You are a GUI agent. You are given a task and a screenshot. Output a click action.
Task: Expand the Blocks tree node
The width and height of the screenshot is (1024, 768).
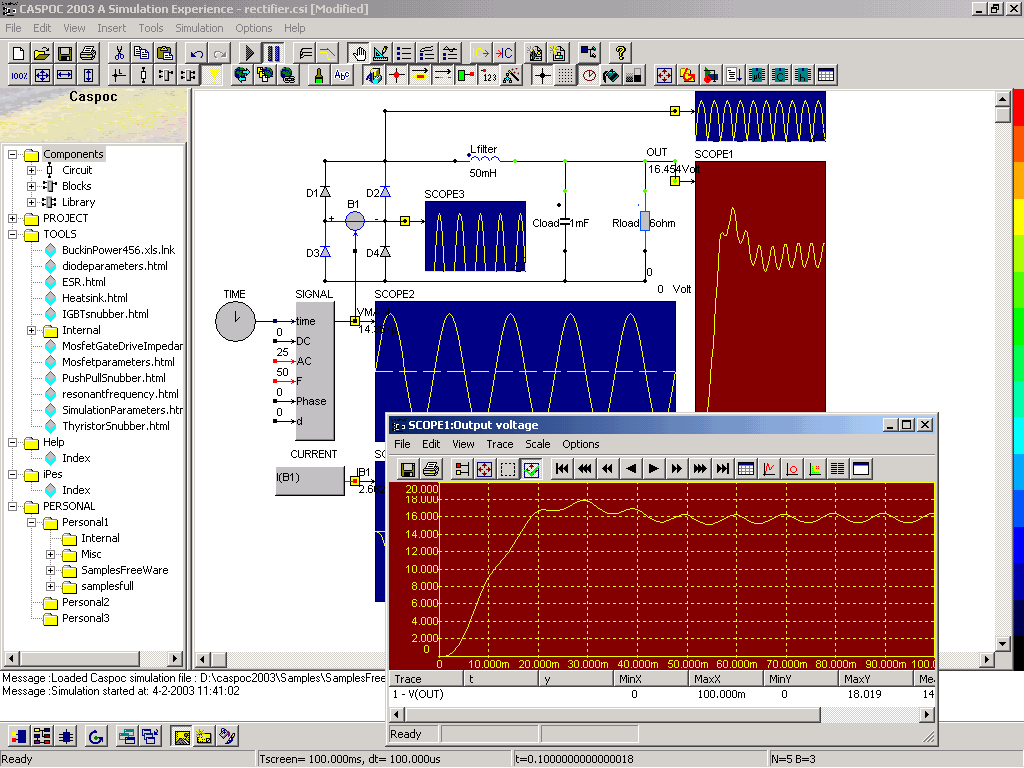coord(31,186)
